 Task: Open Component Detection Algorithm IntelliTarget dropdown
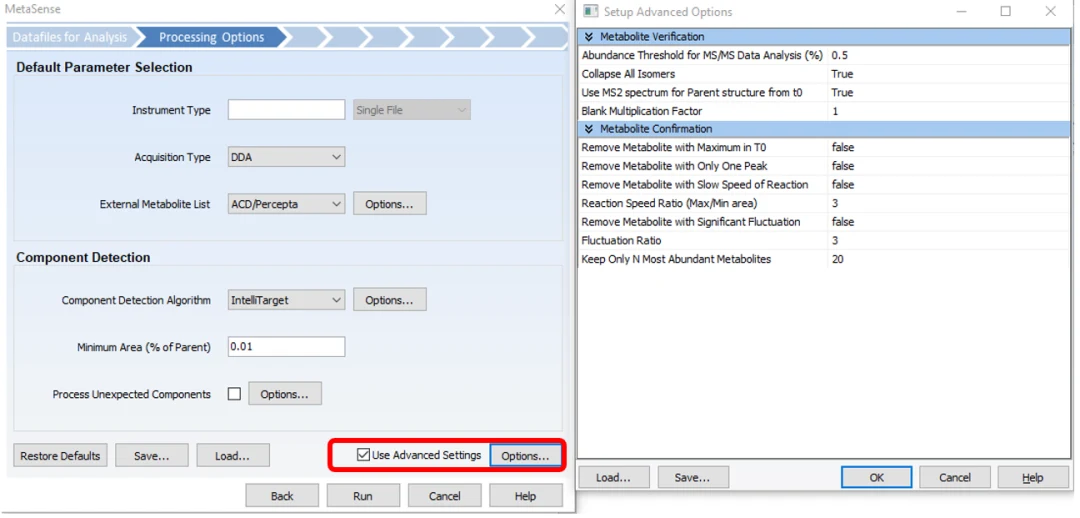287,300
